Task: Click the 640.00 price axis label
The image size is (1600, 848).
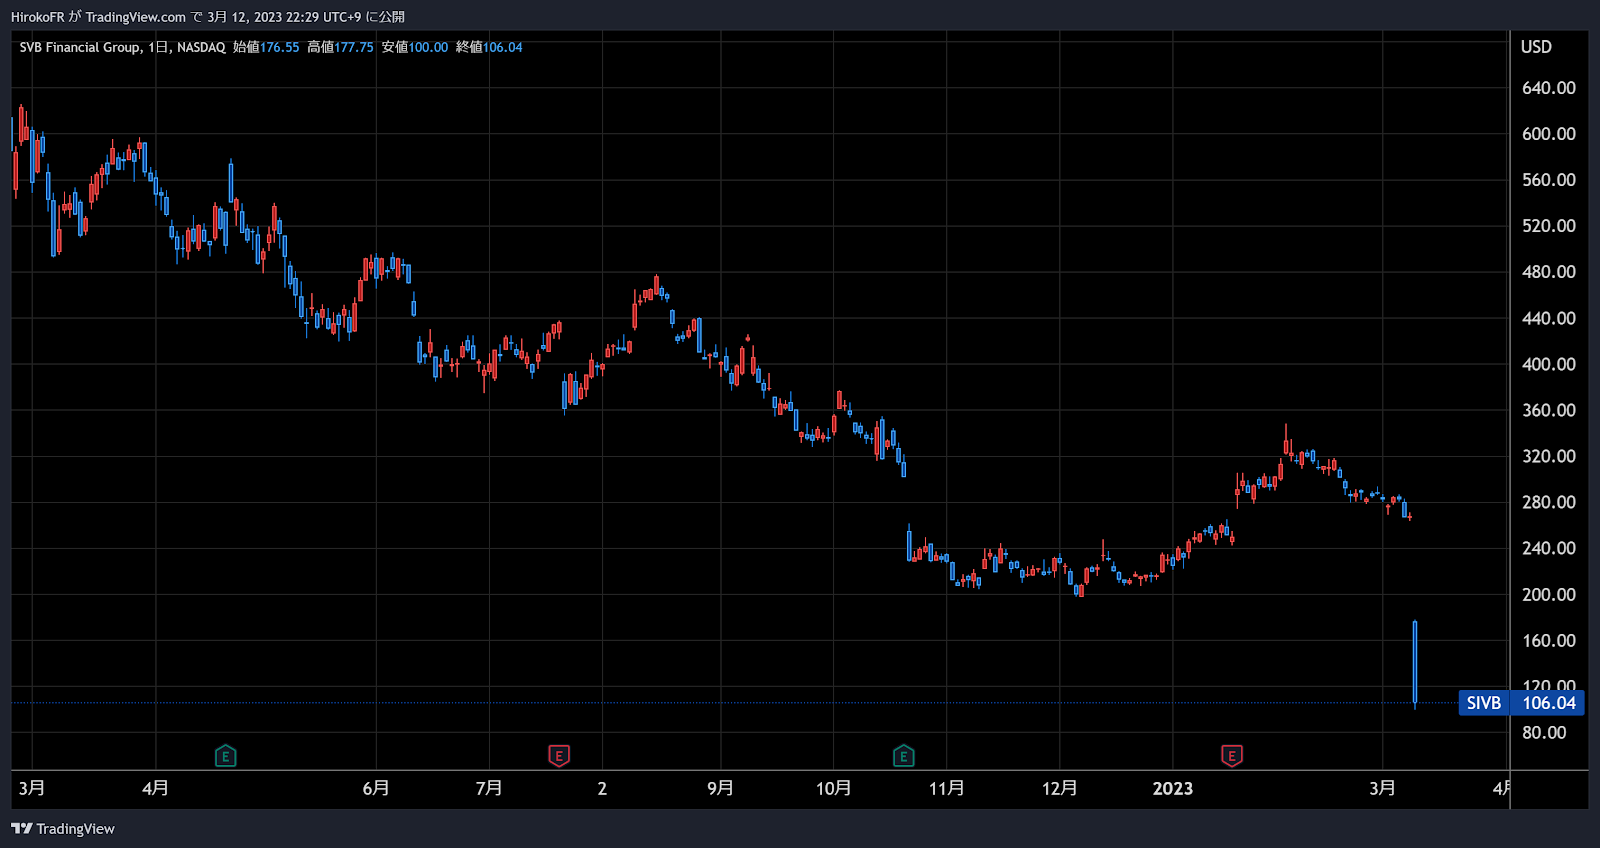Action: [1549, 88]
